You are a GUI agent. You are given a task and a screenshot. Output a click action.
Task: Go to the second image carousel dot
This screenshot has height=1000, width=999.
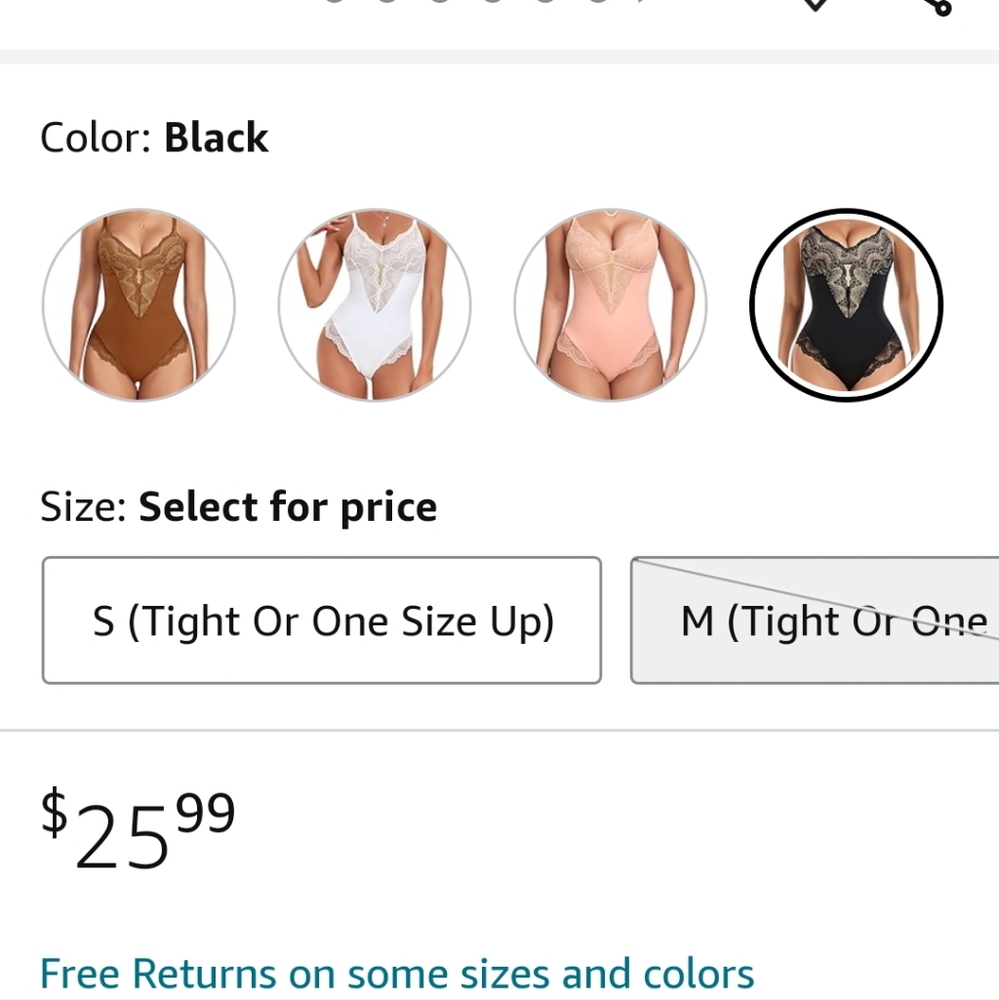[x=387, y=1]
